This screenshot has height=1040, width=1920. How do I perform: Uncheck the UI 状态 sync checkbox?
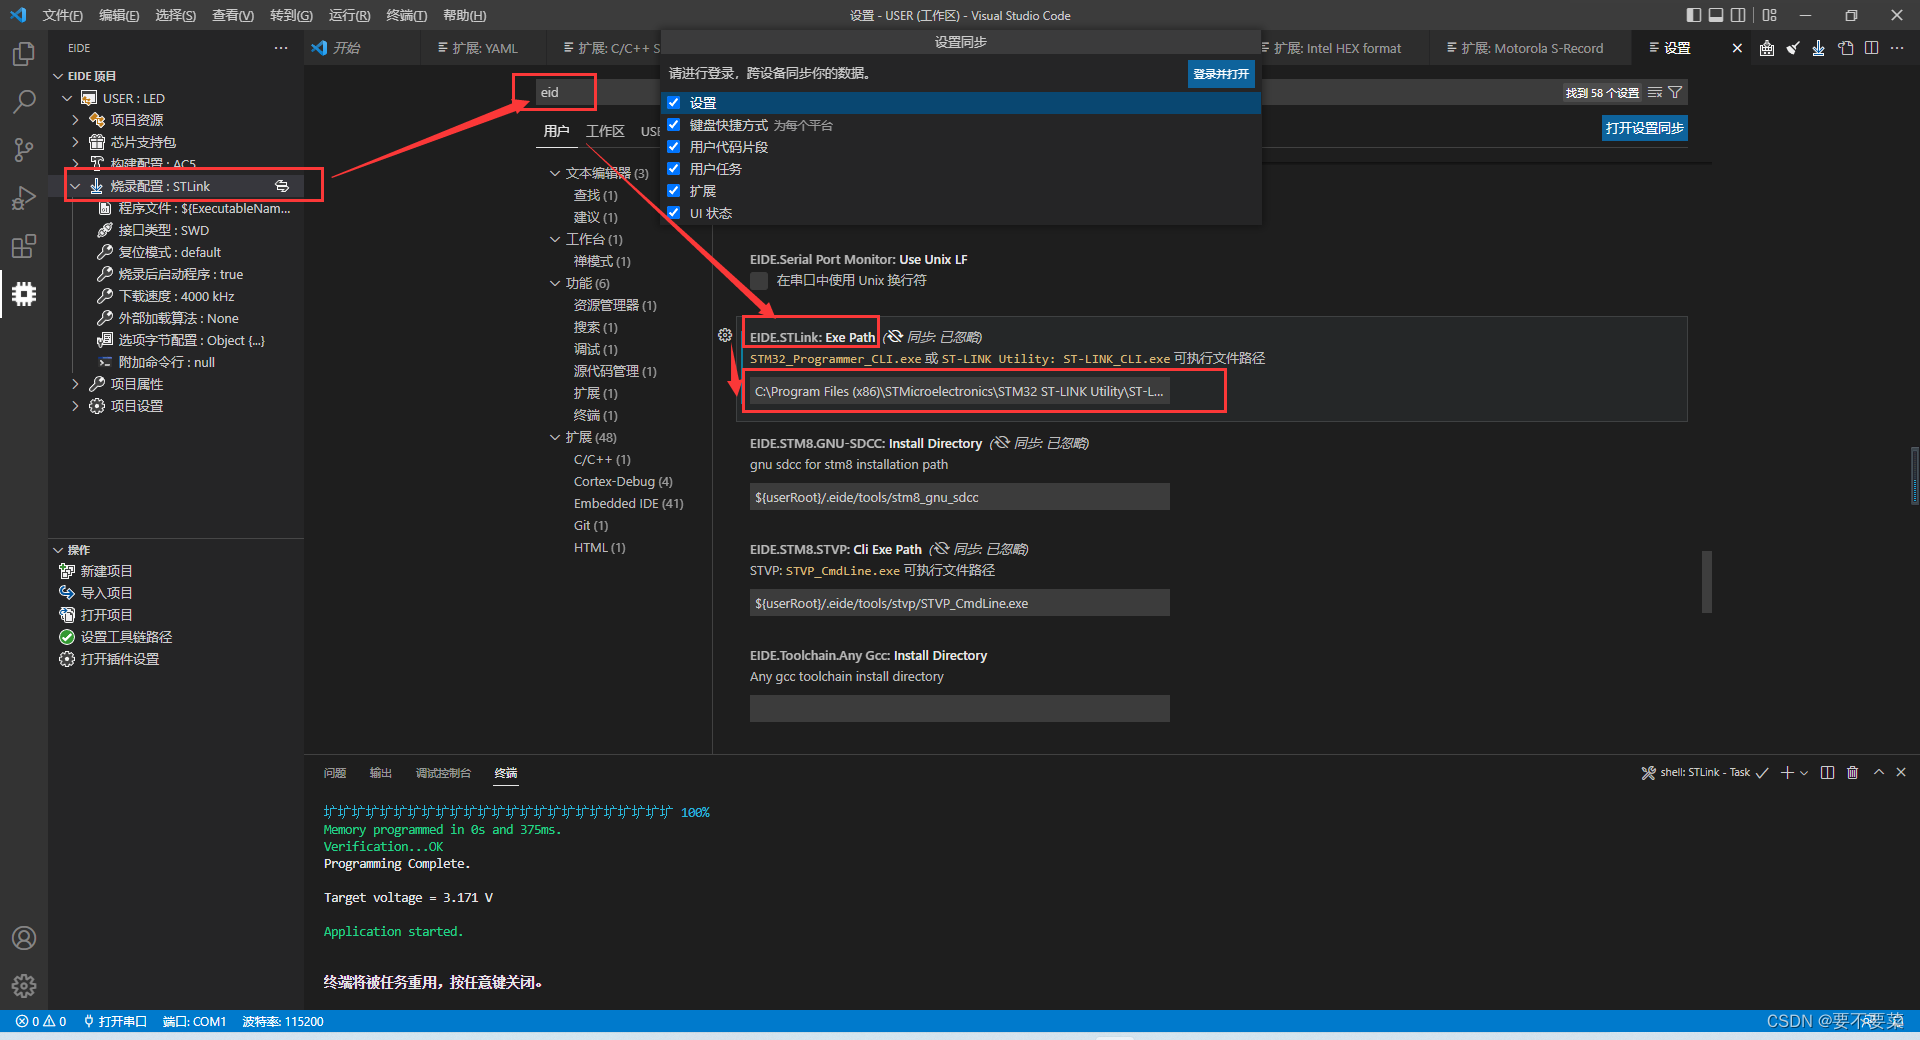[x=674, y=213]
